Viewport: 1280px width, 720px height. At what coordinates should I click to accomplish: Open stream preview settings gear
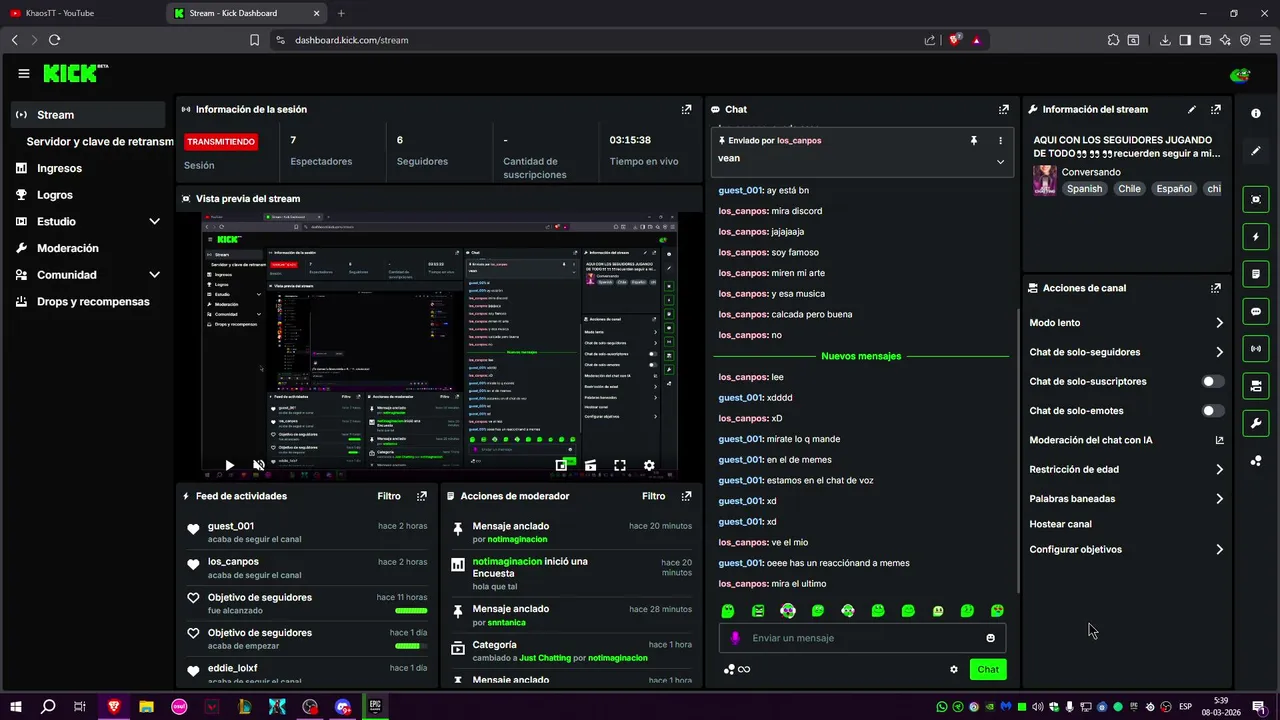coord(649,465)
